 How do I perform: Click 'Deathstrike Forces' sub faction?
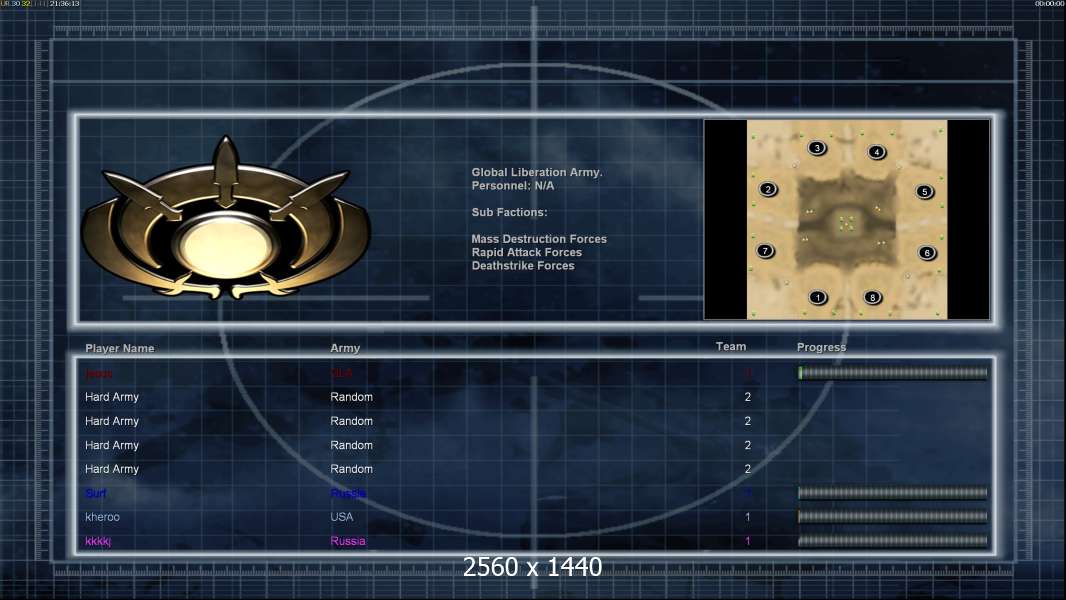click(x=523, y=266)
